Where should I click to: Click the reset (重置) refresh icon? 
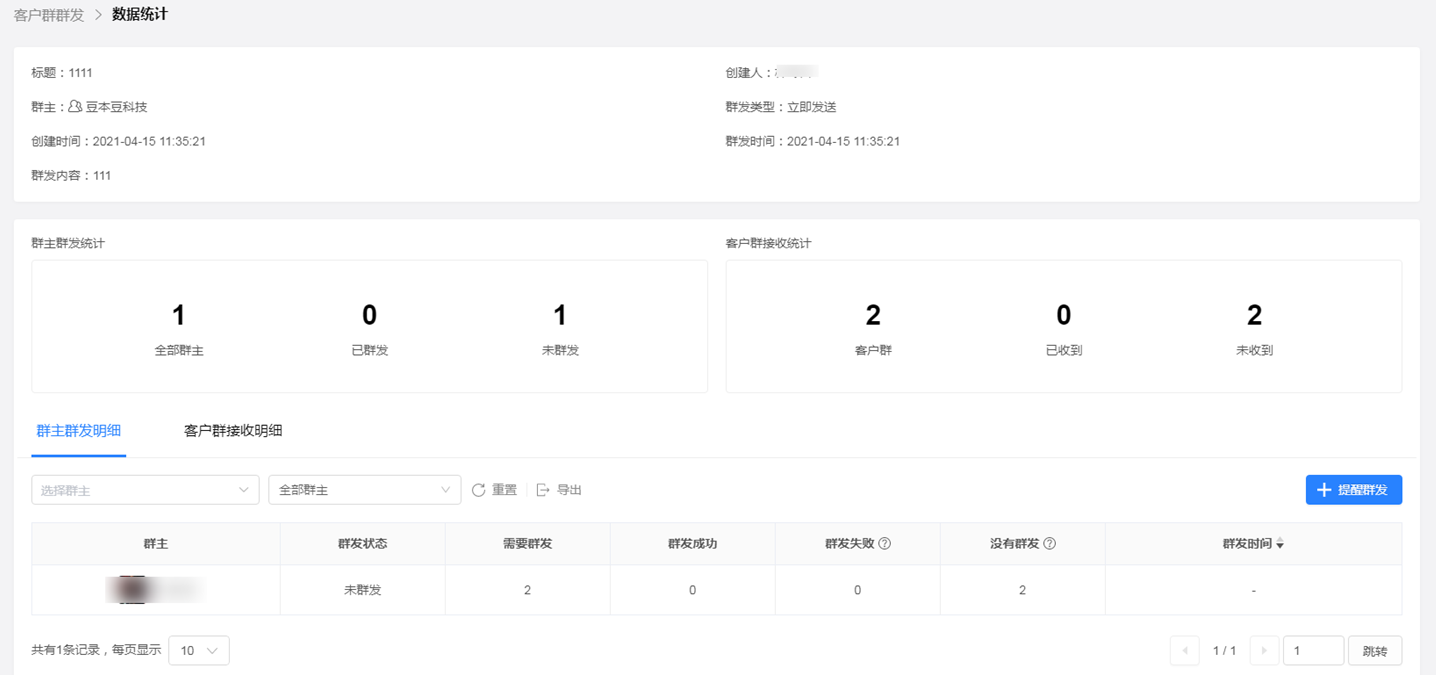pos(479,490)
